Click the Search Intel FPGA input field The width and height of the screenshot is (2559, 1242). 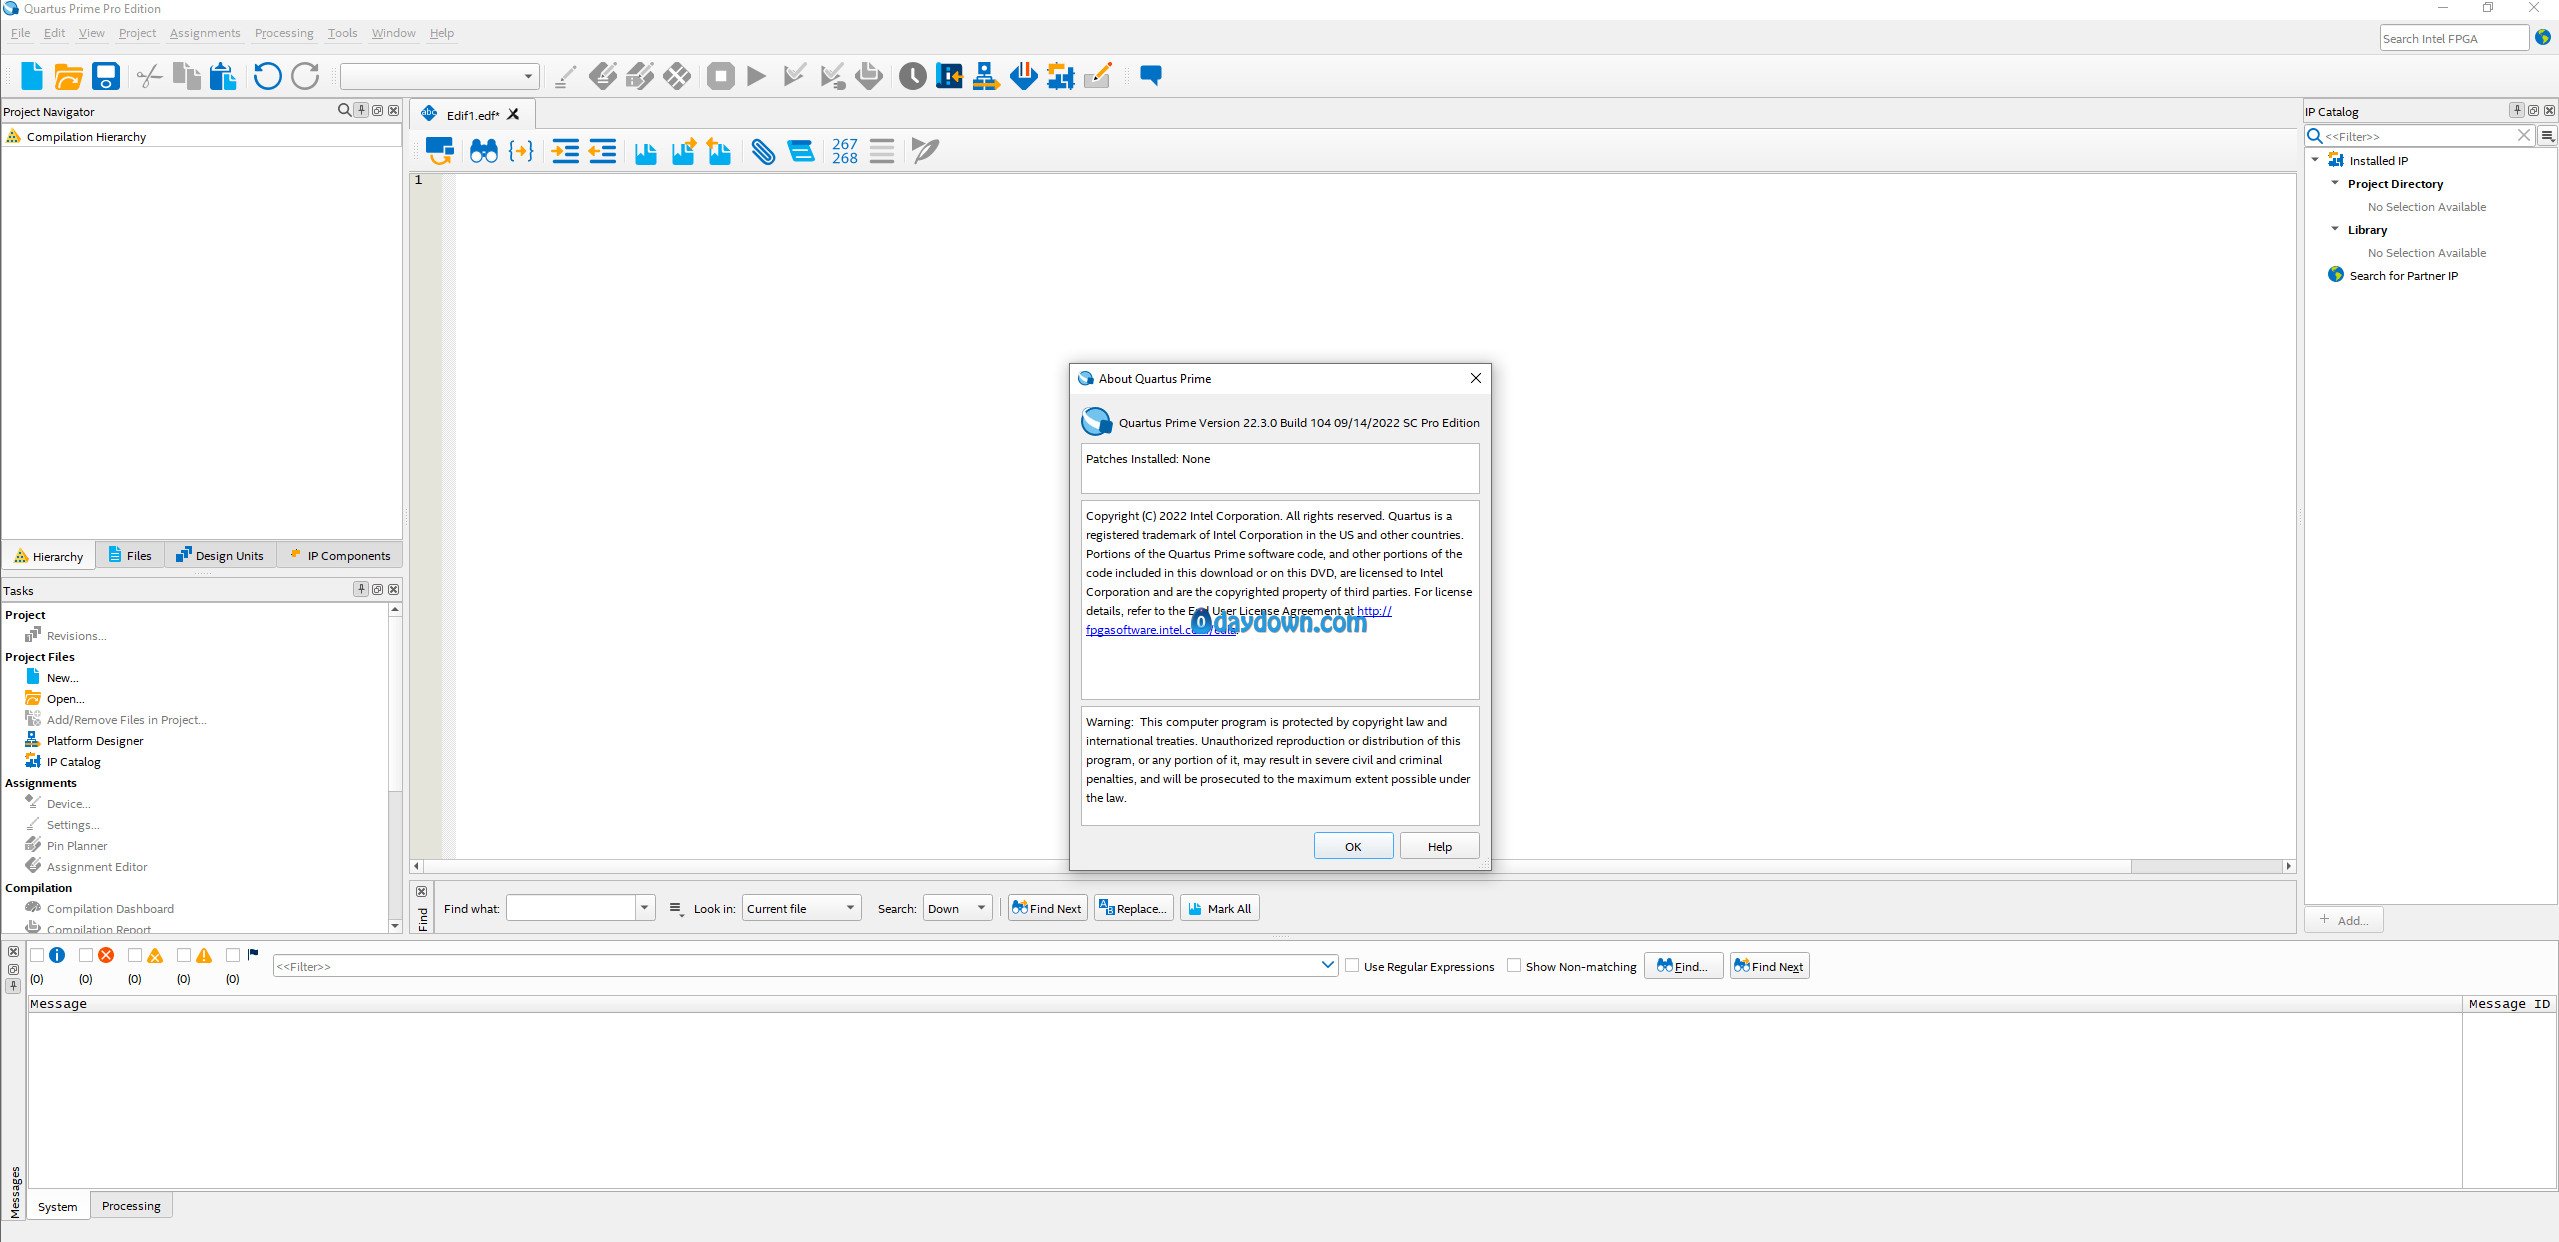(2453, 38)
